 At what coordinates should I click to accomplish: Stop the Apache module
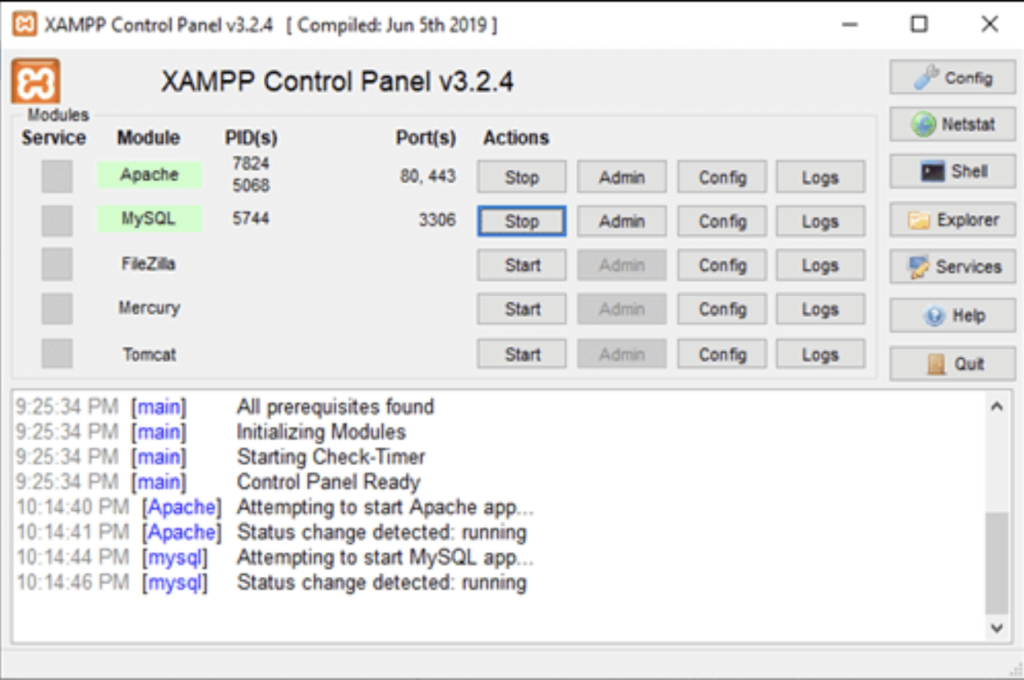point(521,176)
